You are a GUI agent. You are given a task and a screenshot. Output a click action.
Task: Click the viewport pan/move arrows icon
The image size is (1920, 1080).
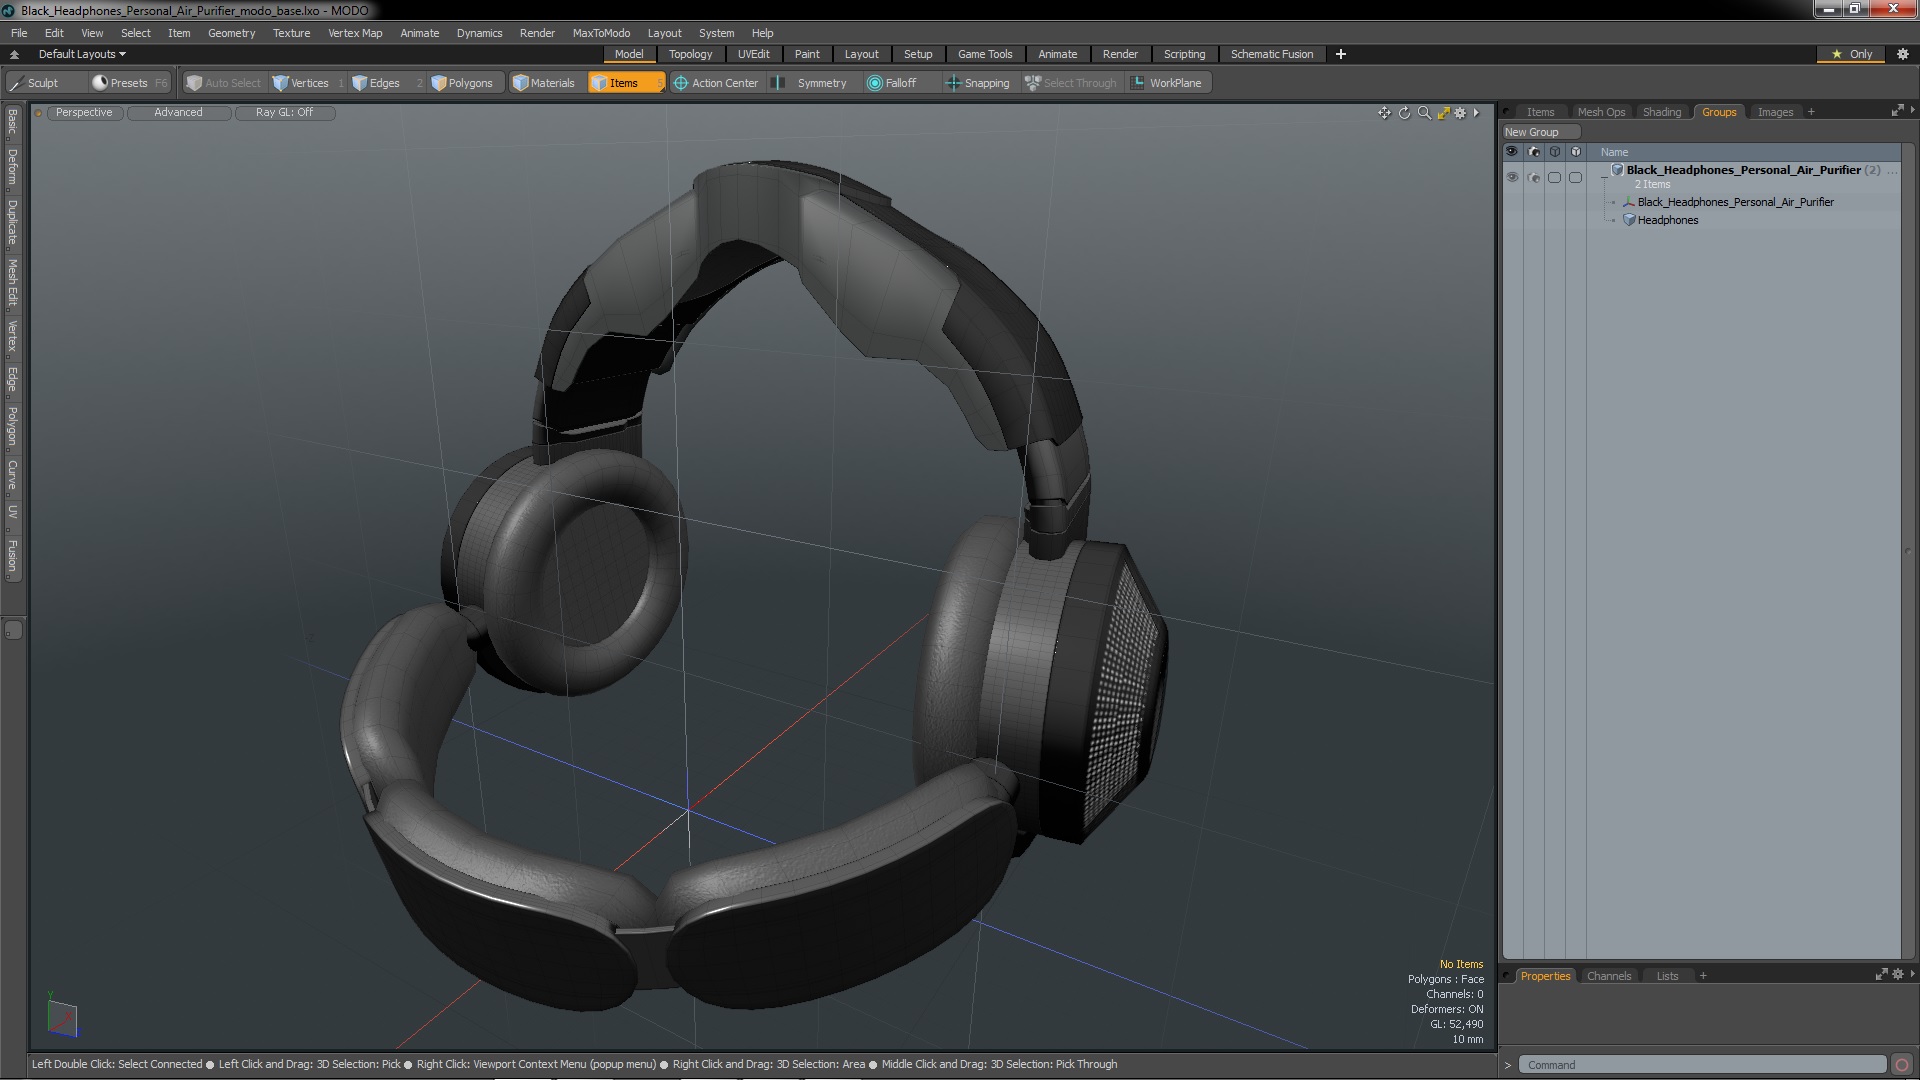pyautogui.click(x=1384, y=113)
